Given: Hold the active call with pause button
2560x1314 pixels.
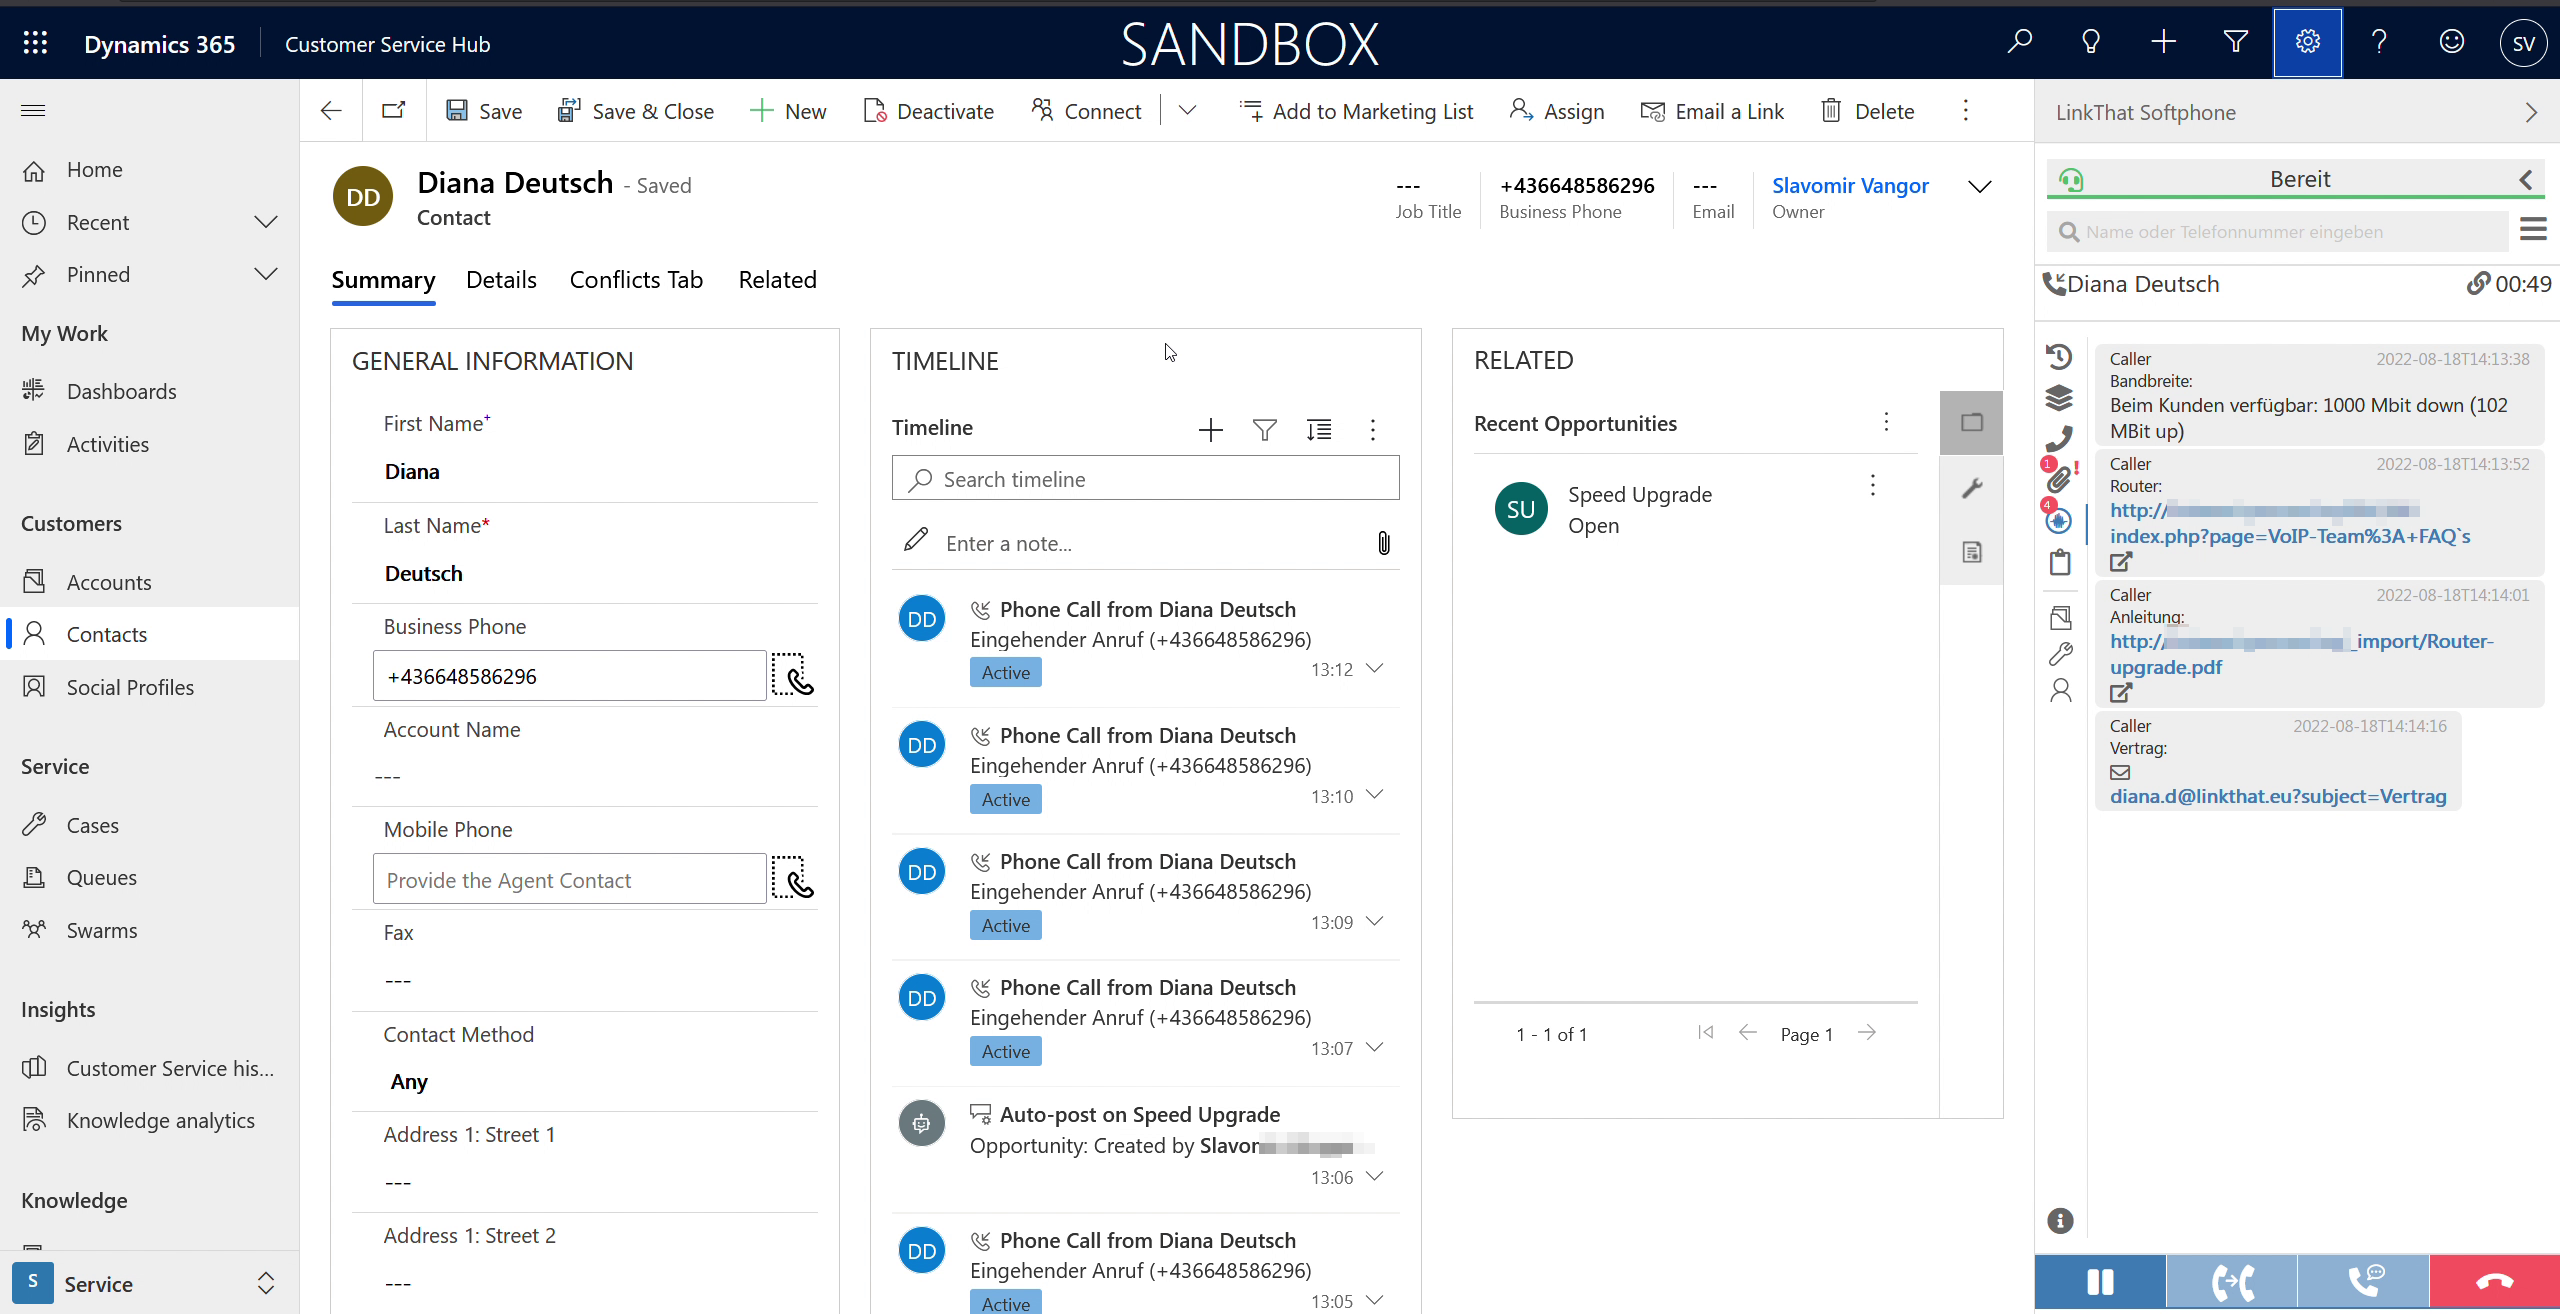Looking at the screenshot, I should pos(2100,1282).
